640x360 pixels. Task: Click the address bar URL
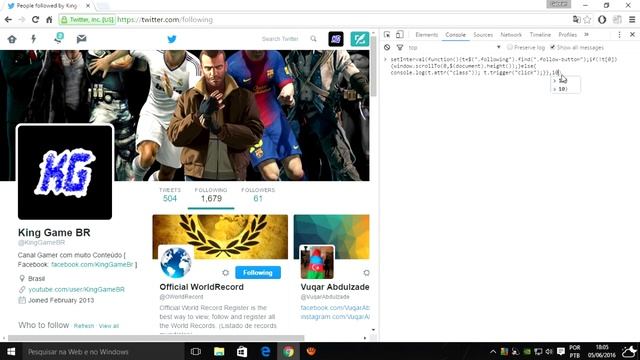pyautogui.click(x=165, y=20)
